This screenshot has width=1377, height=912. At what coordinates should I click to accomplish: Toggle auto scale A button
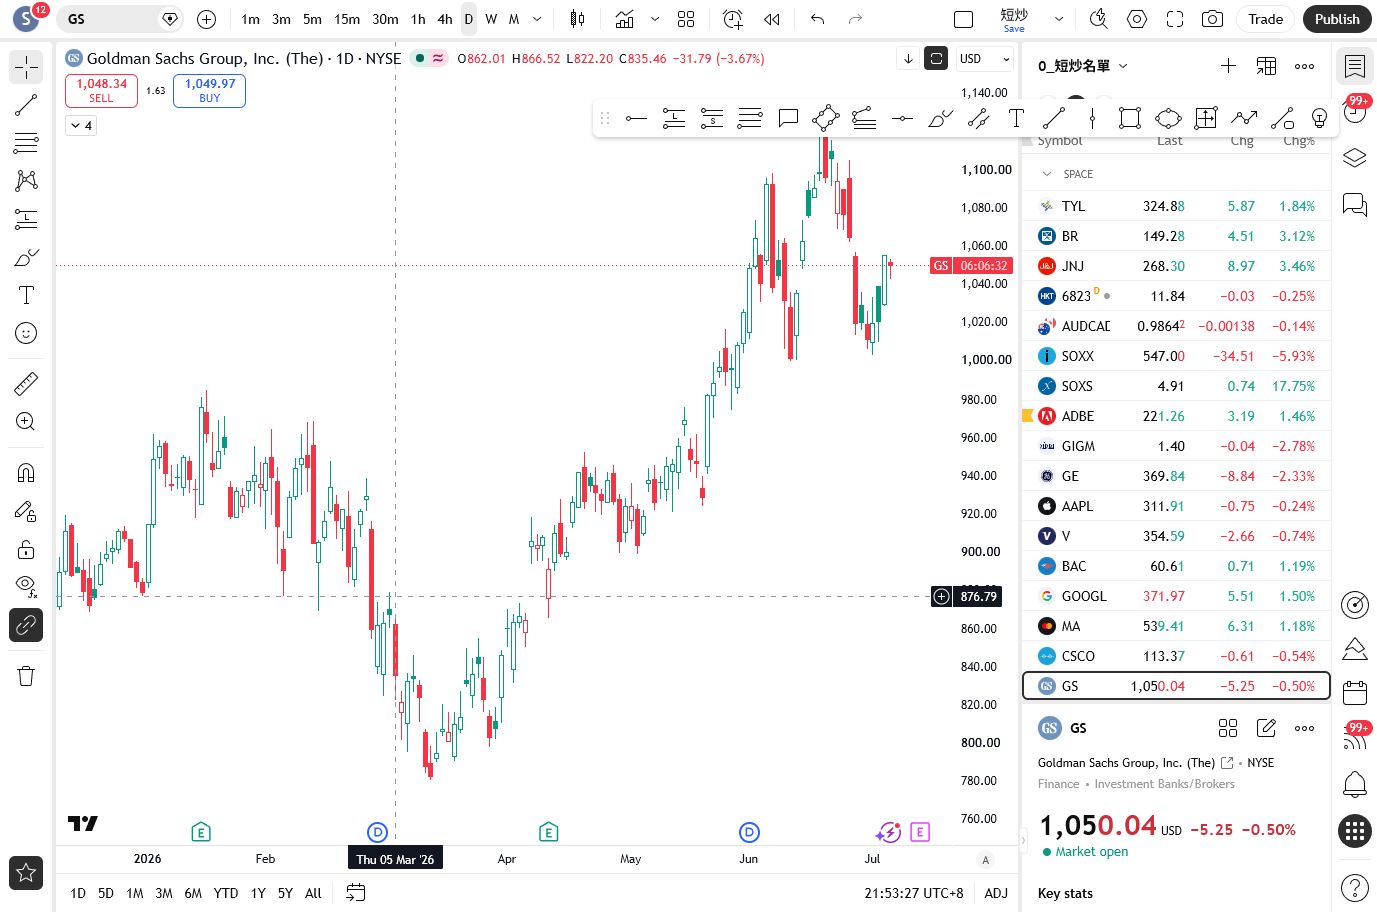[x=985, y=859]
